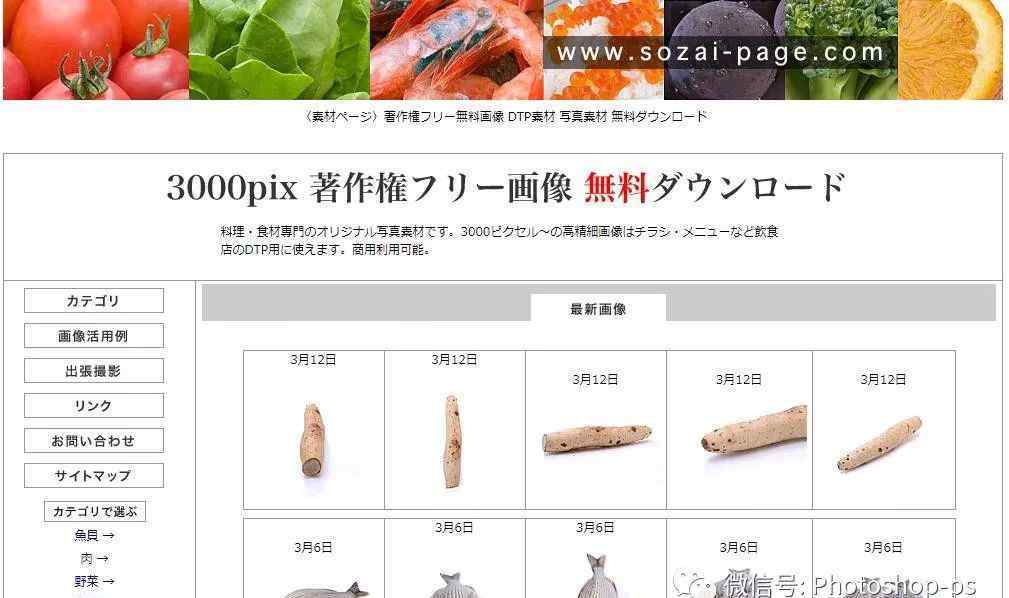Select the リンク sidebar button

[x=94, y=406]
